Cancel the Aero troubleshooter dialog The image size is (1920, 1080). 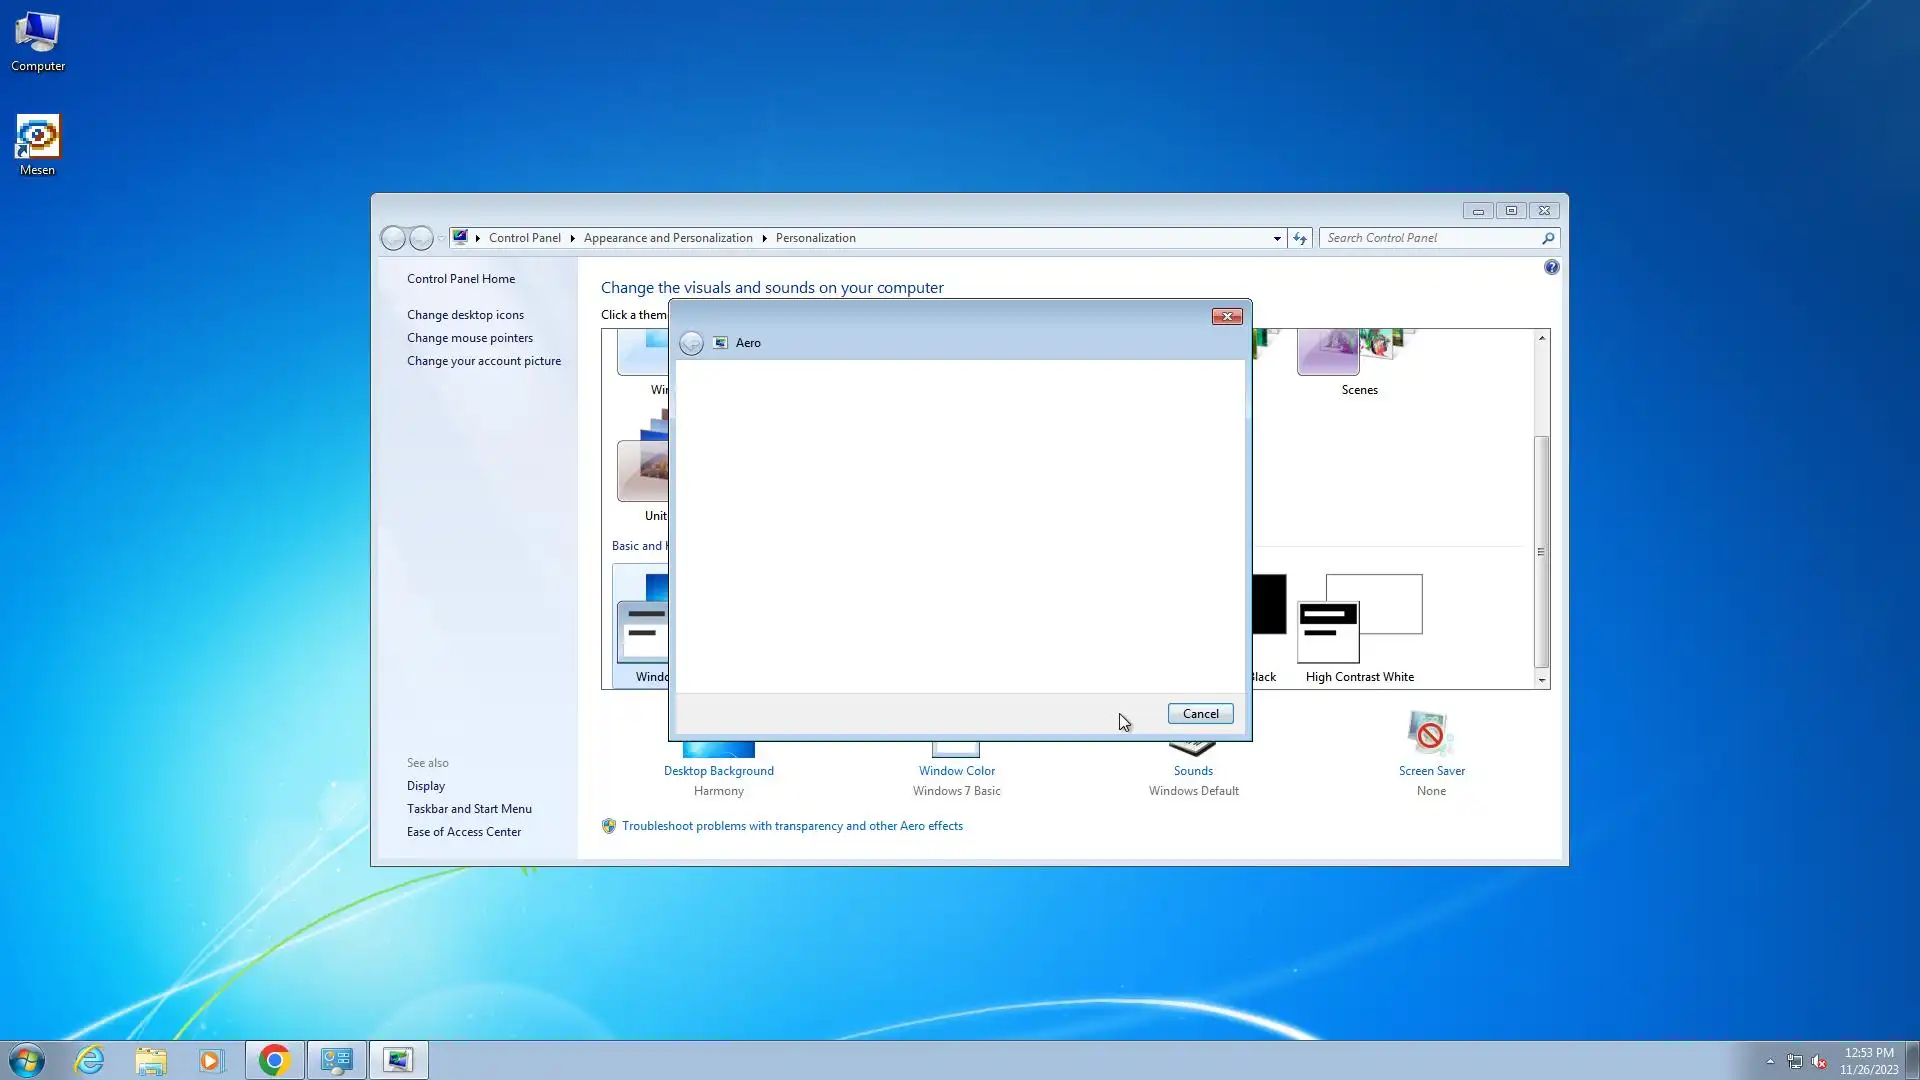point(1200,714)
